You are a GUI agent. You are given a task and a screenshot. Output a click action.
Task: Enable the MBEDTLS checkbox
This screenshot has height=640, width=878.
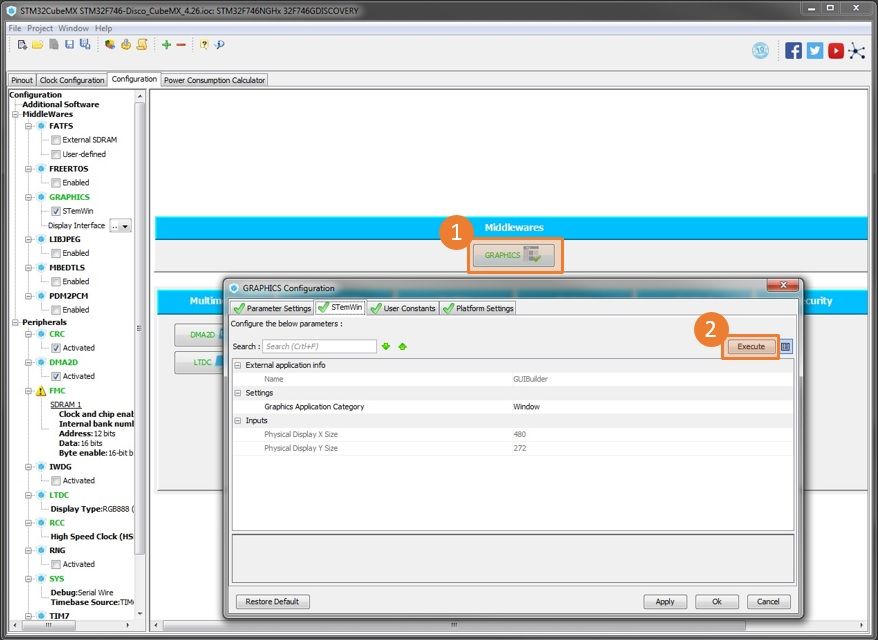(56, 281)
